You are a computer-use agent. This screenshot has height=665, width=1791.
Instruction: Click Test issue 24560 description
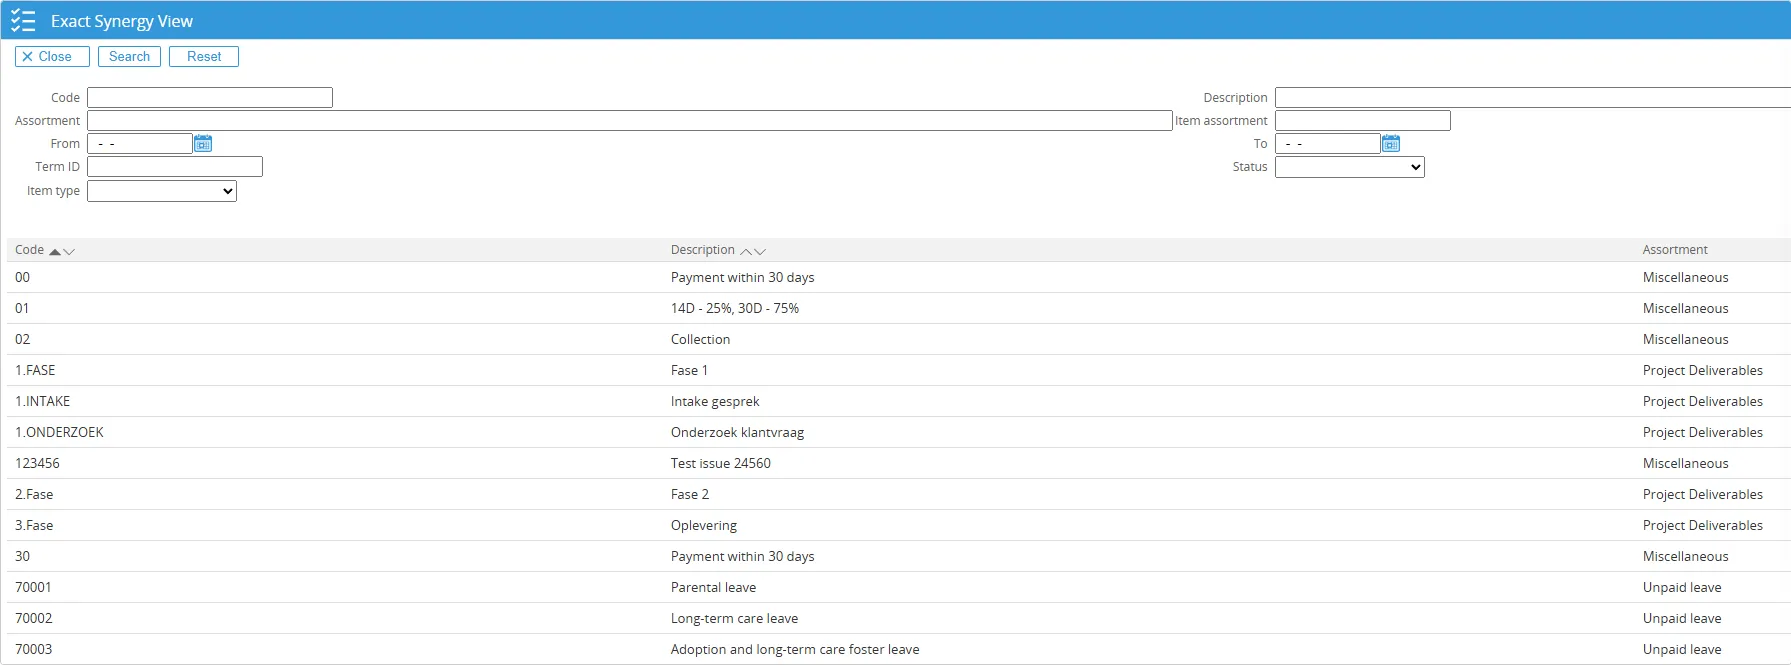pos(721,464)
